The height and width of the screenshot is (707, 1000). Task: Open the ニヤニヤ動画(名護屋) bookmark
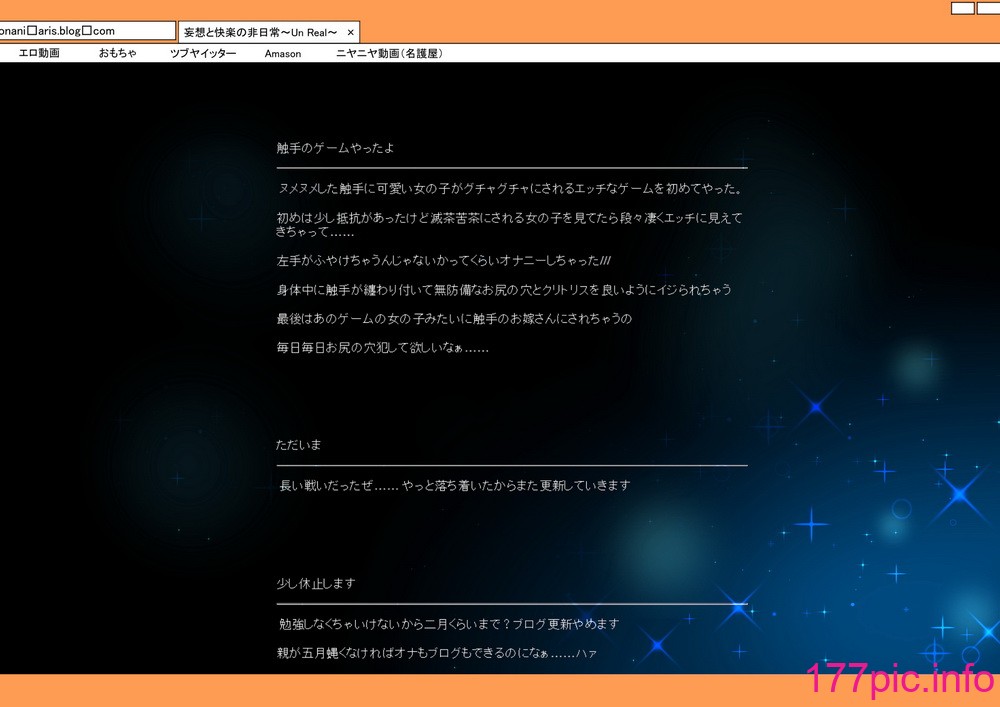[389, 54]
